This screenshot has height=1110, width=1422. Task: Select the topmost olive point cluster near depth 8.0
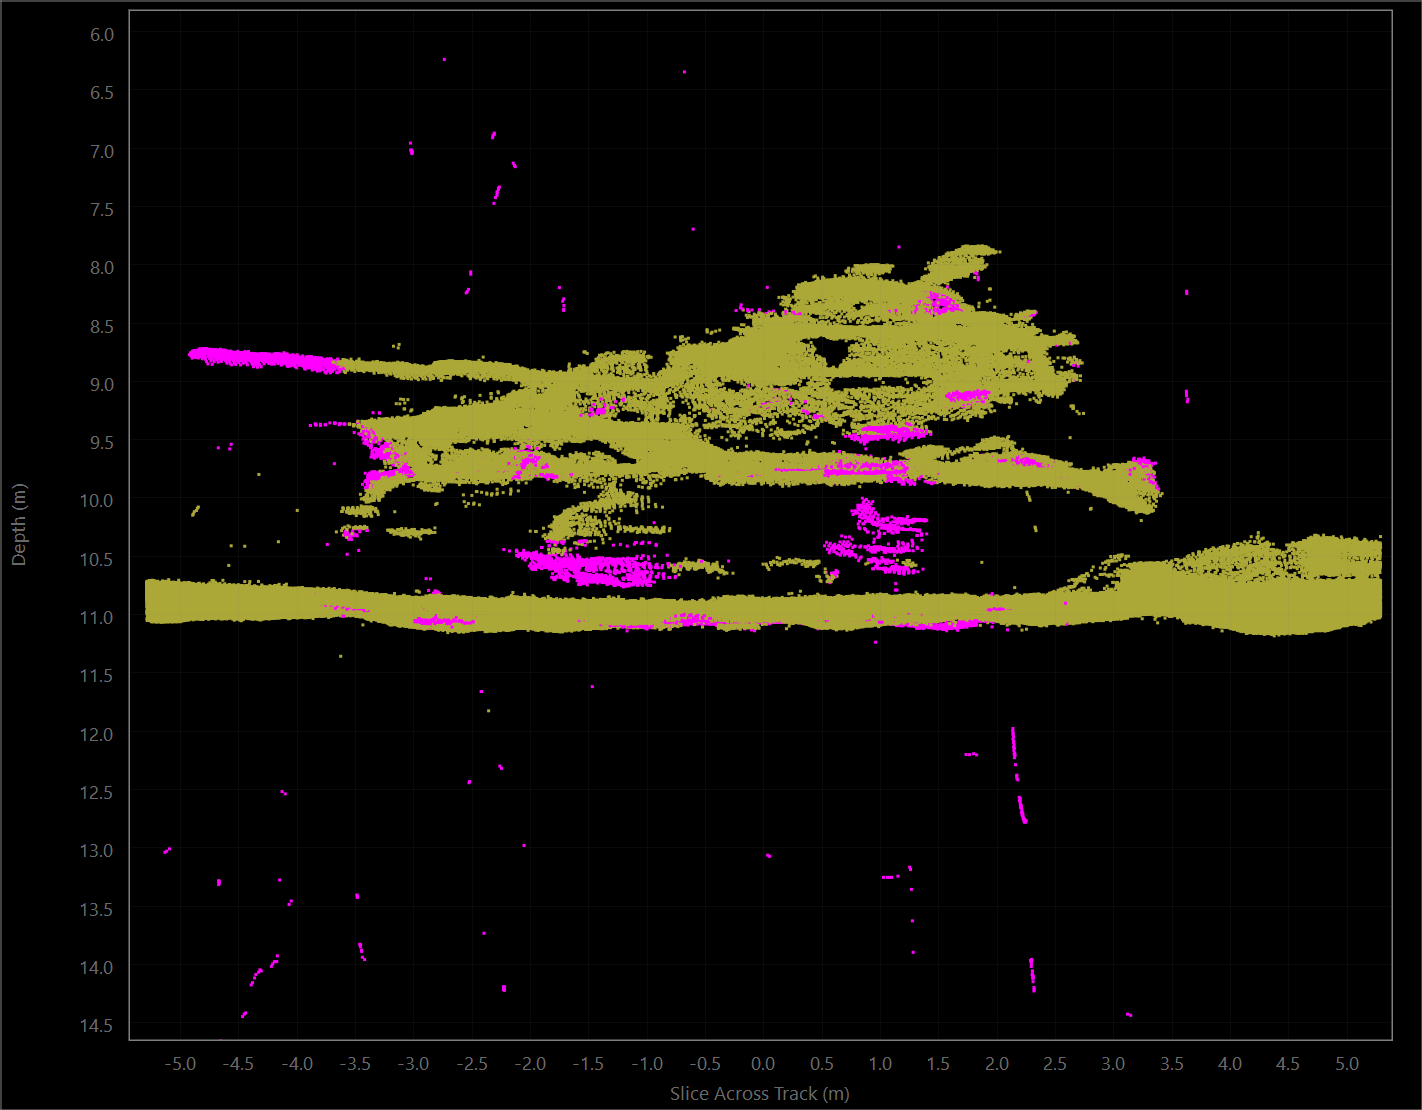tap(960, 262)
